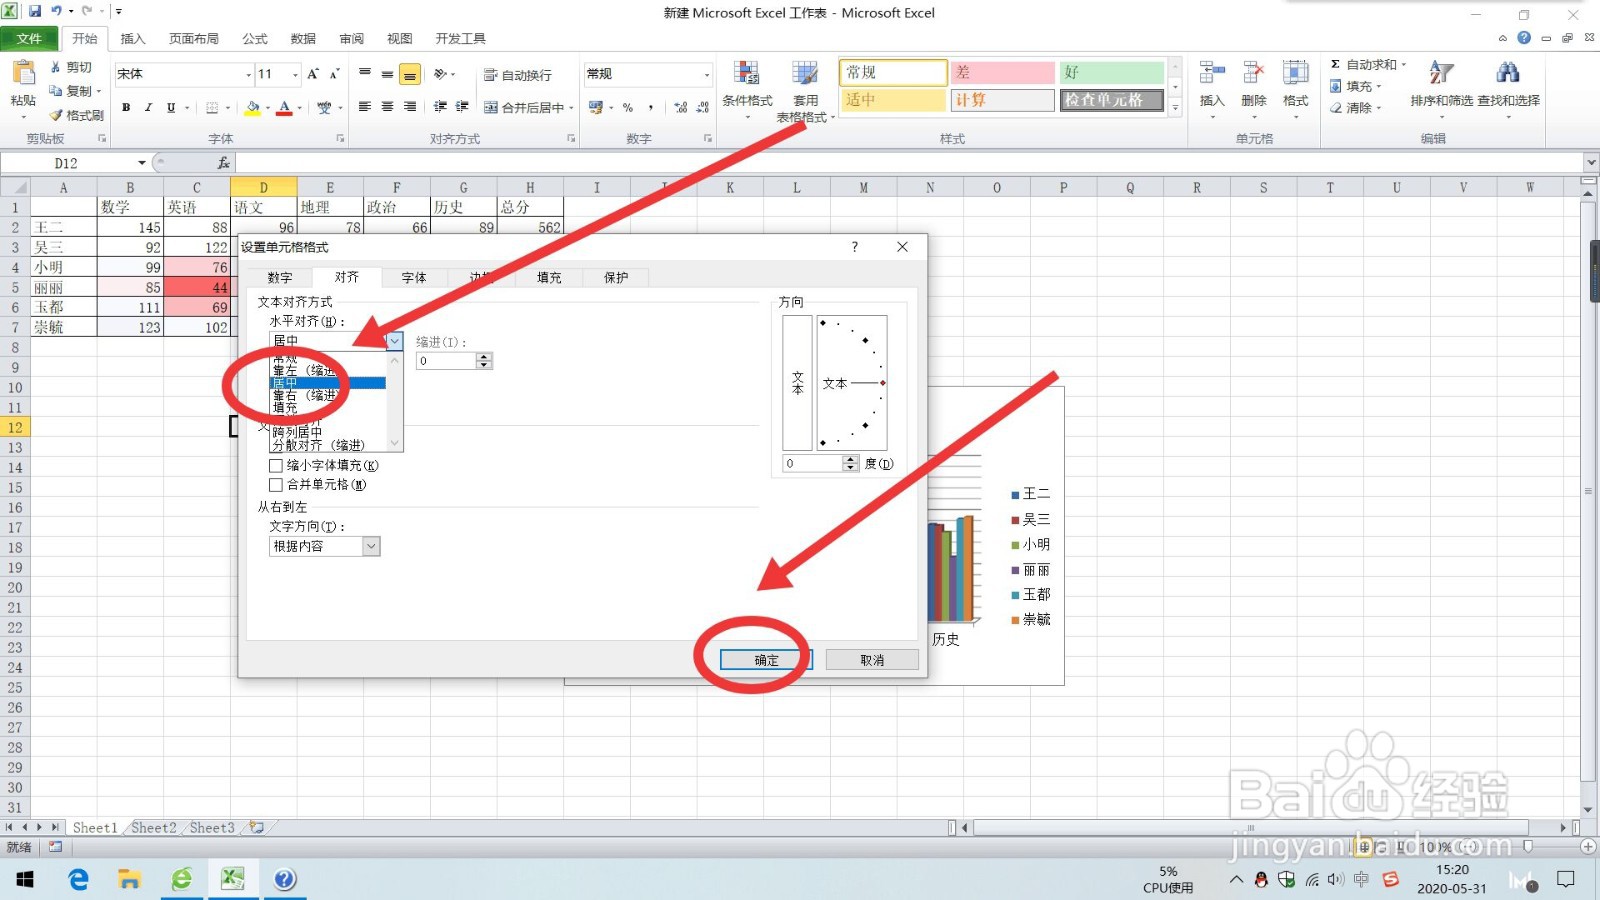
Task: Check the 缩小字体填充 checkbox
Action: [276, 465]
